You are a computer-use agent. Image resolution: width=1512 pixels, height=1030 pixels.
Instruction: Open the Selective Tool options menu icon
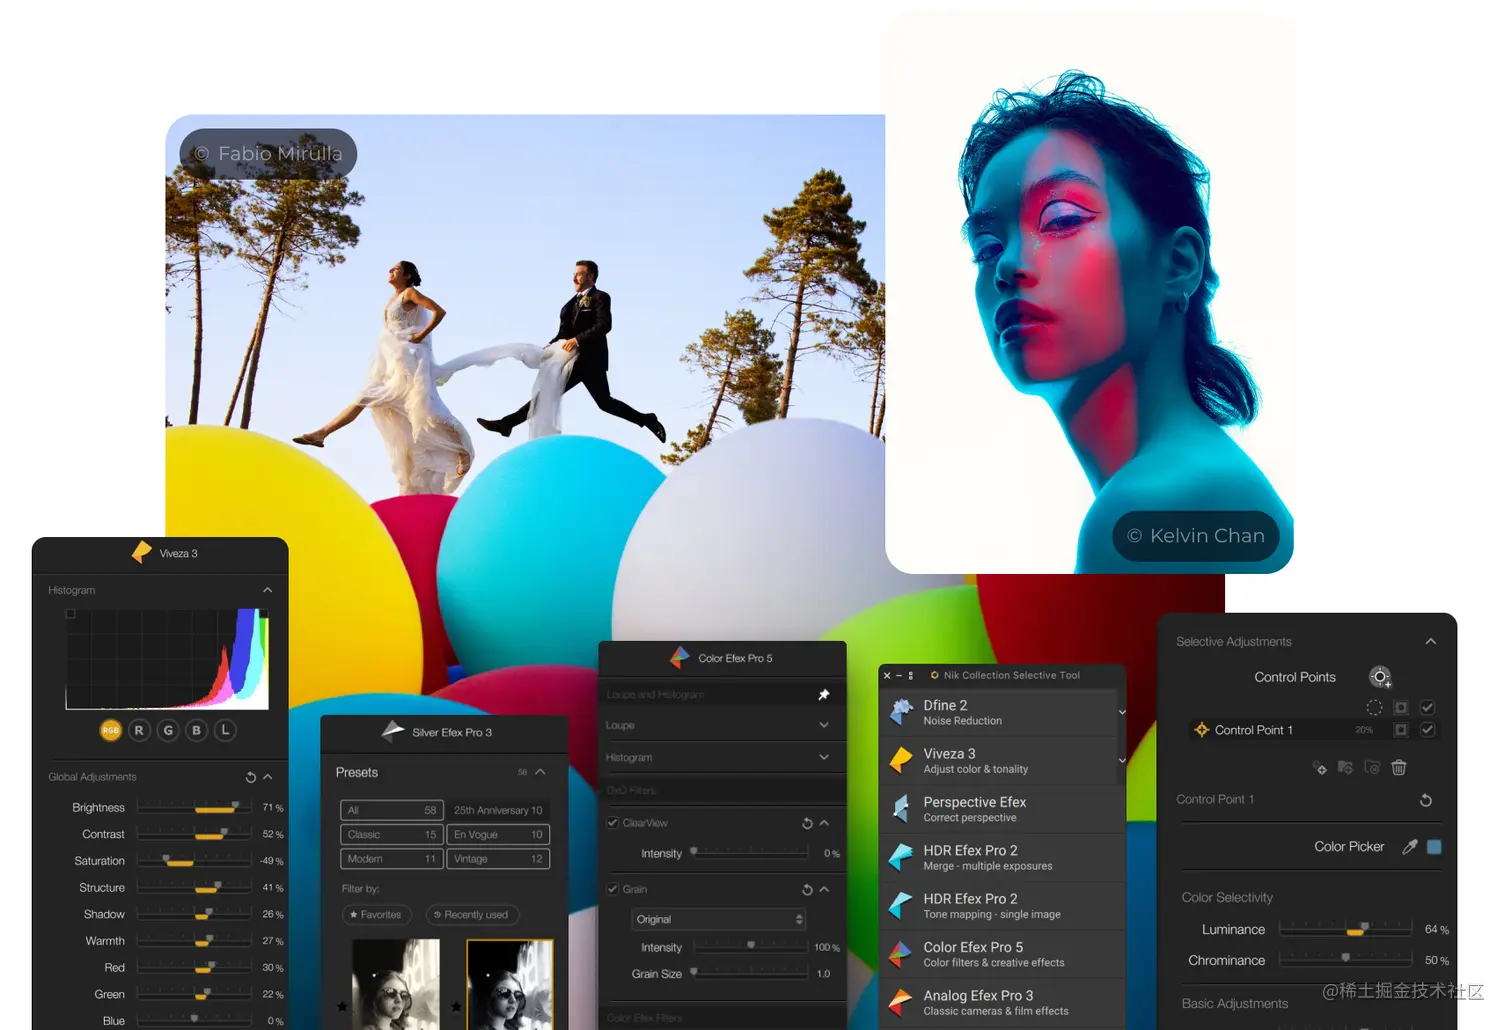(x=910, y=675)
